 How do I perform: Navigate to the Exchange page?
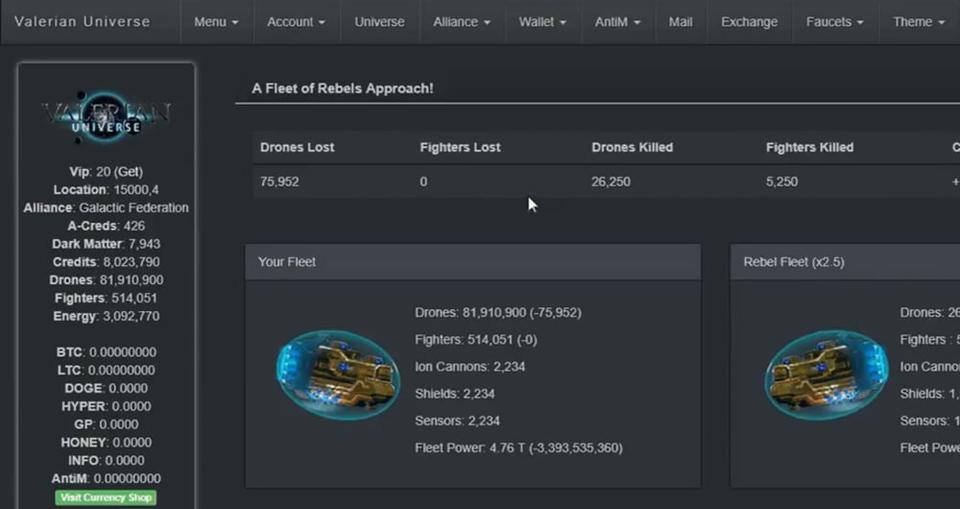(749, 22)
